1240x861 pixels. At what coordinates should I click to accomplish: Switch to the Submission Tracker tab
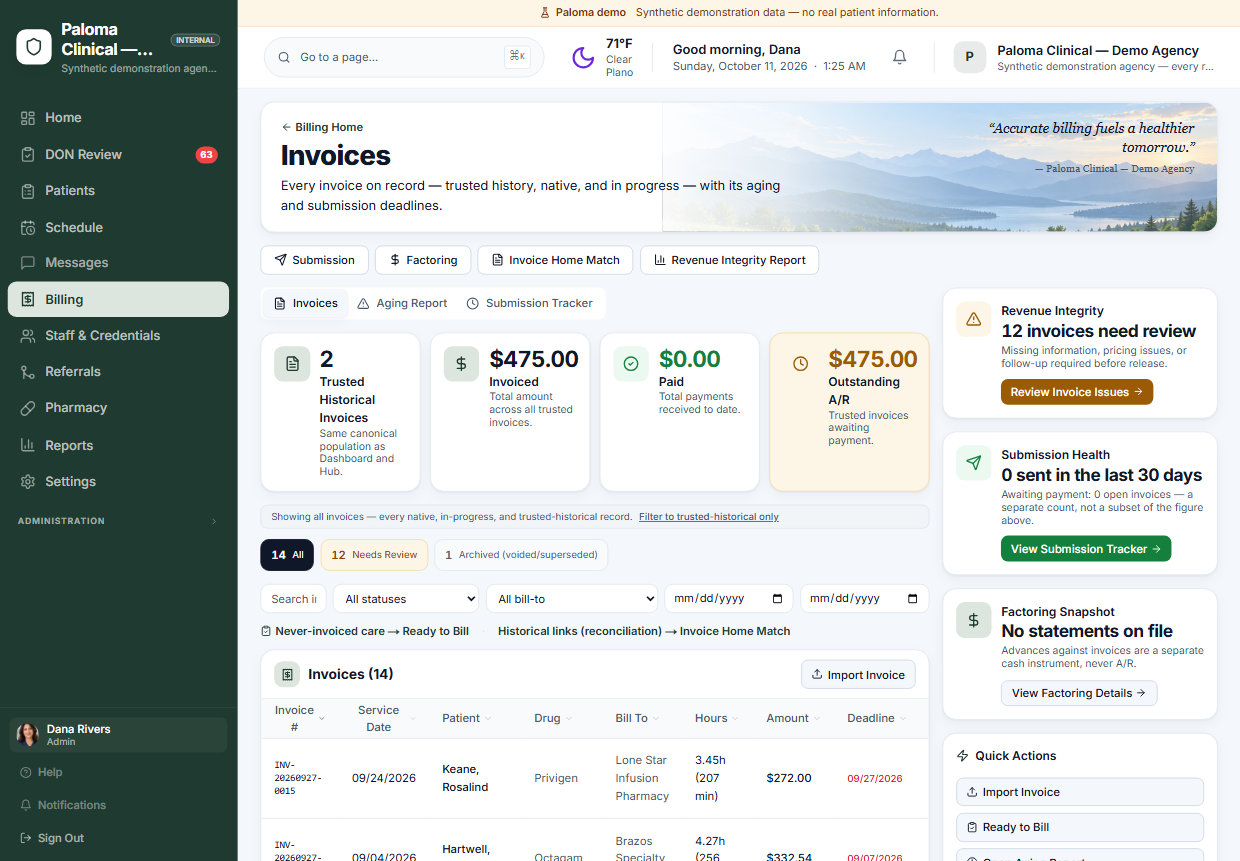(x=530, y=303)
